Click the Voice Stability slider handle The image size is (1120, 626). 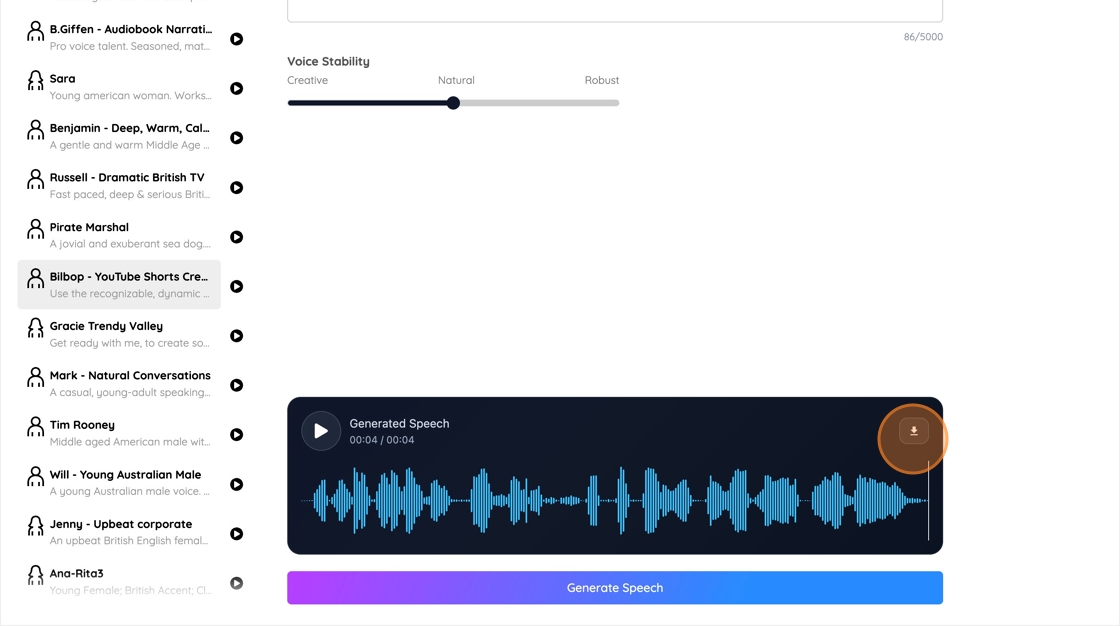pos(453,103)
